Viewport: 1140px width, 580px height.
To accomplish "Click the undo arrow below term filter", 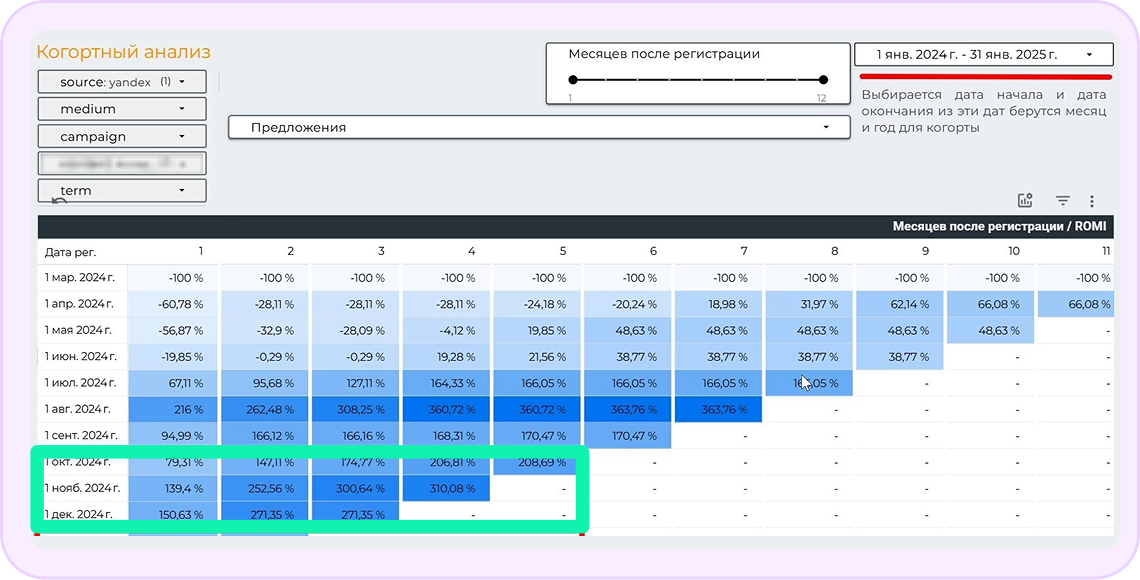I will coord(59,203).
